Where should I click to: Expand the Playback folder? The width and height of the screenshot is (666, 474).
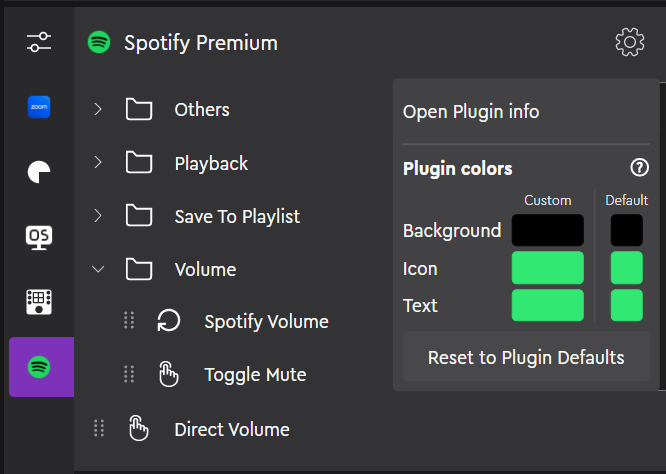[x=98, y=163]
